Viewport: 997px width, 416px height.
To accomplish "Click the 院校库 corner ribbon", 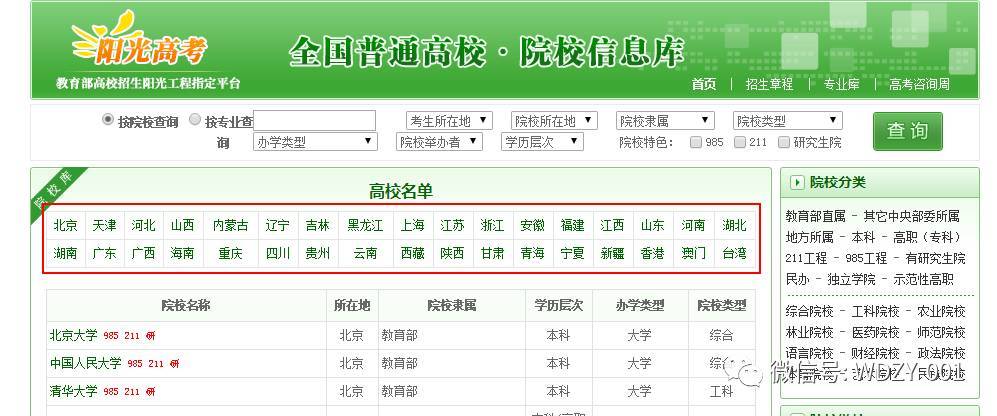I will tap(53, 190).
